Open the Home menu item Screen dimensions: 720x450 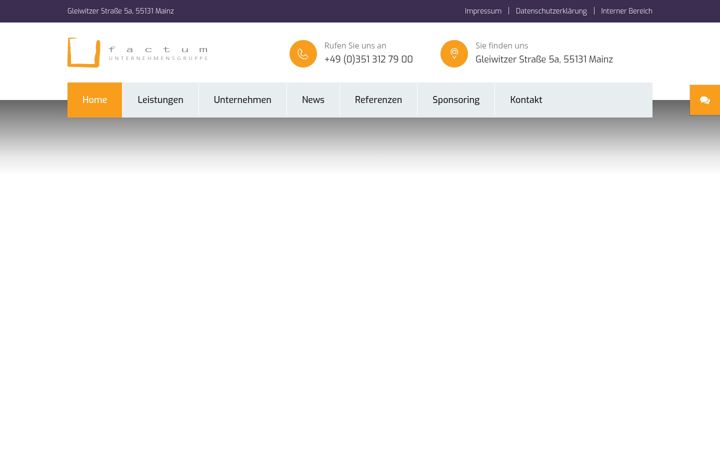coord(95,100)
